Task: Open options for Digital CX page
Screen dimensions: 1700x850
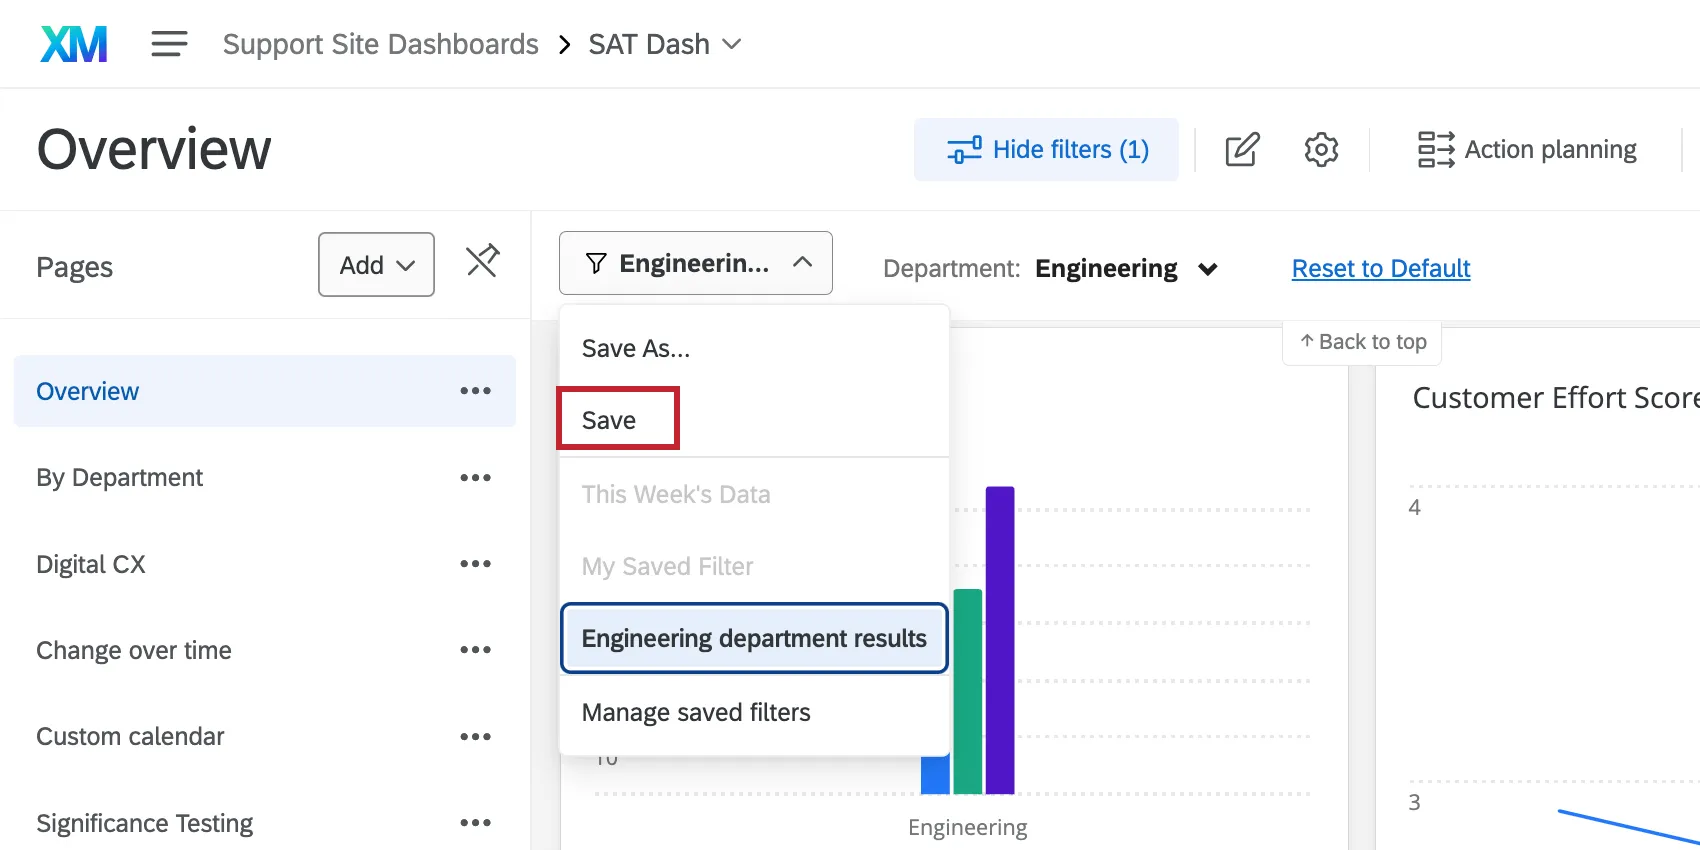Action: (x=475, y=564)
